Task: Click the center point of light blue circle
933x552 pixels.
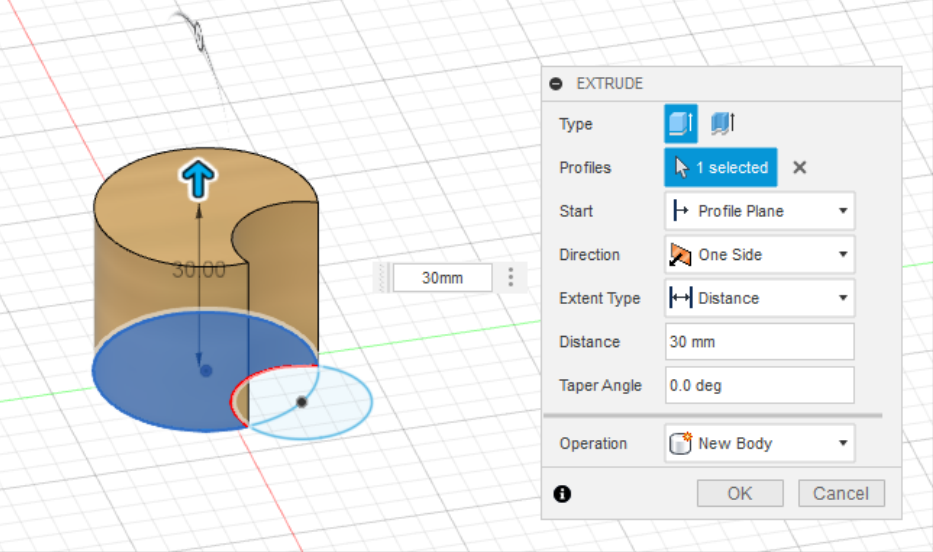Action: (301, 402)
